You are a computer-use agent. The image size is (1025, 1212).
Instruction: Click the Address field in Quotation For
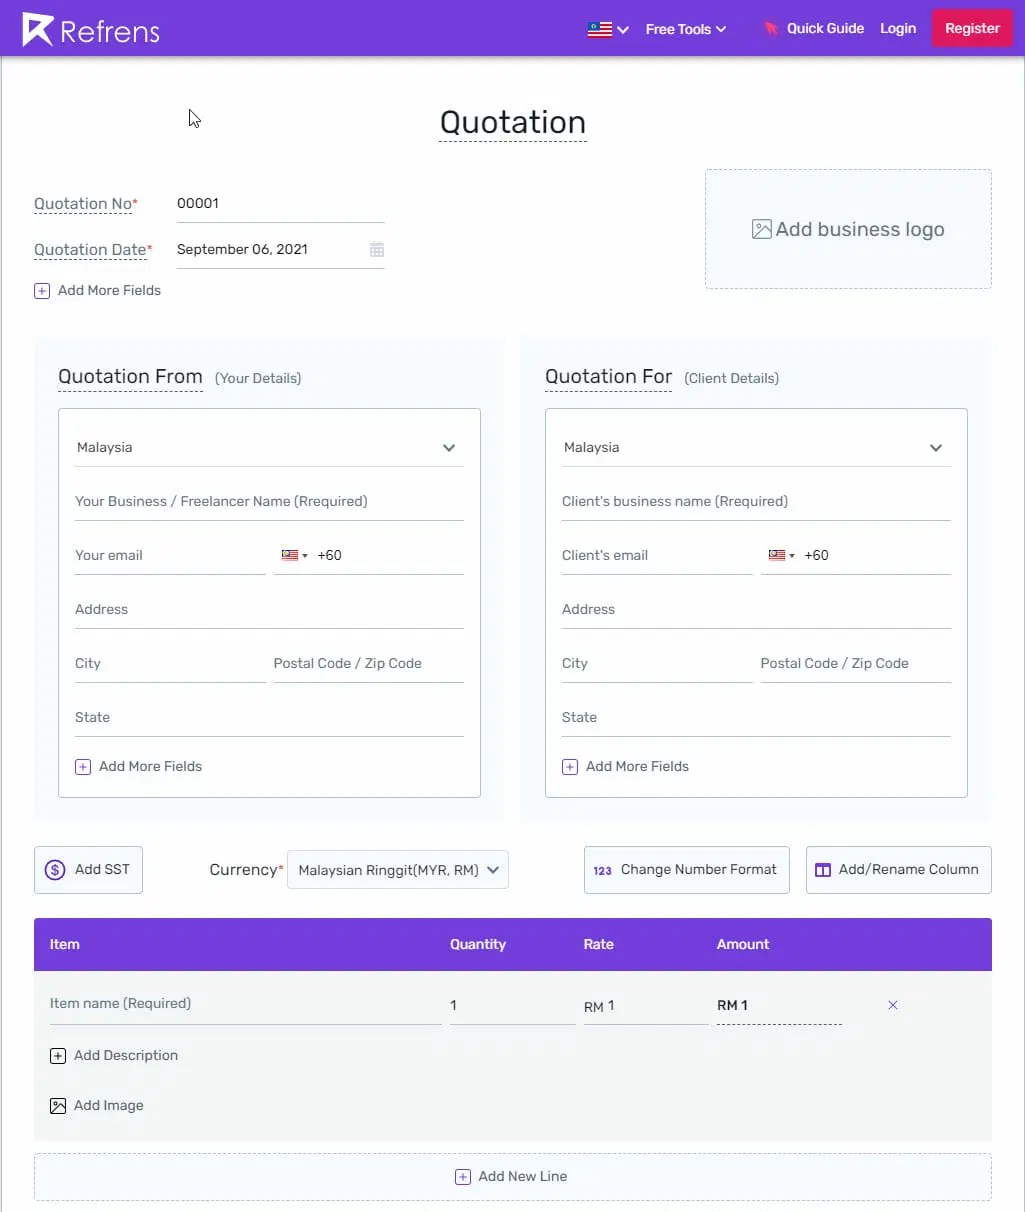[x=756, y=610]
